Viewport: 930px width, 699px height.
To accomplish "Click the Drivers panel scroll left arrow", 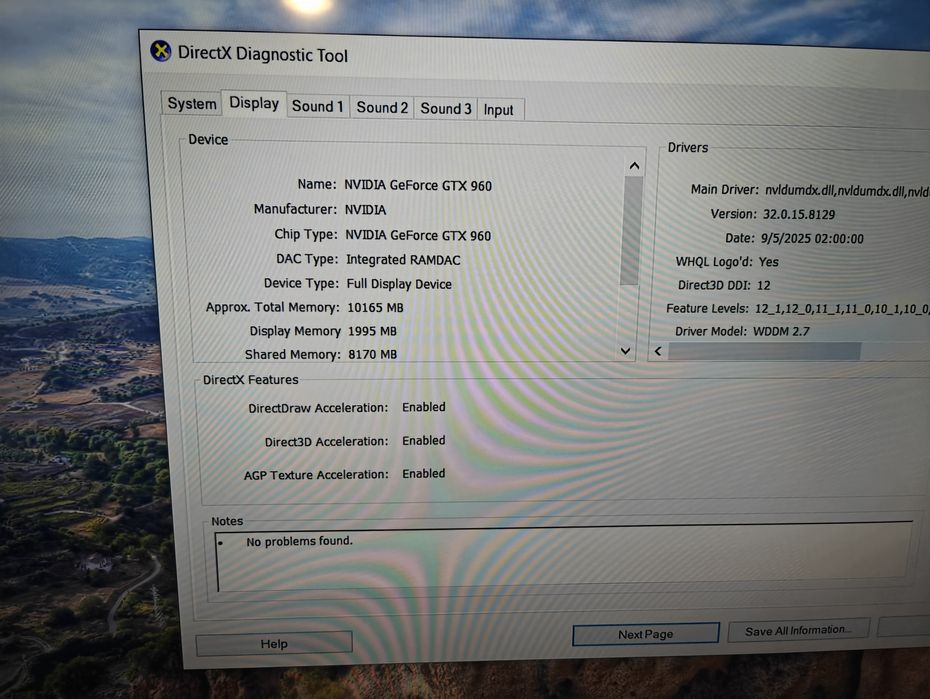I will 658,351.
